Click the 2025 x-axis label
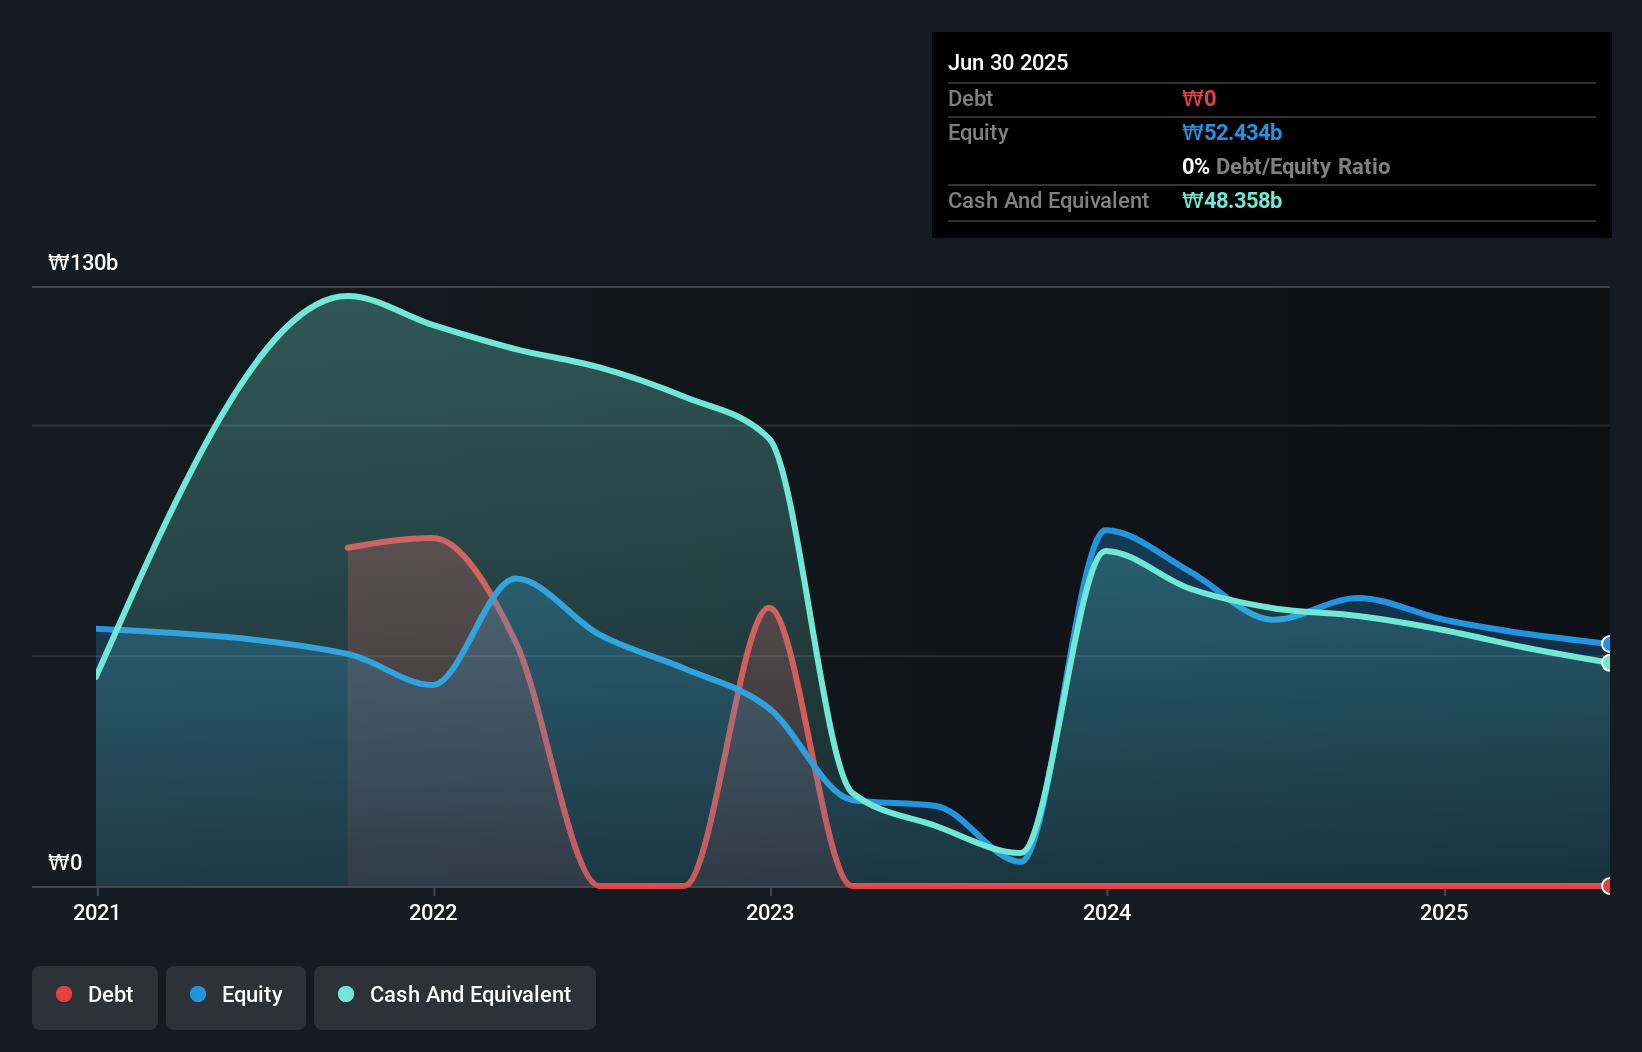This screenshot has height=1052, width=1642. pos(1444,912)
